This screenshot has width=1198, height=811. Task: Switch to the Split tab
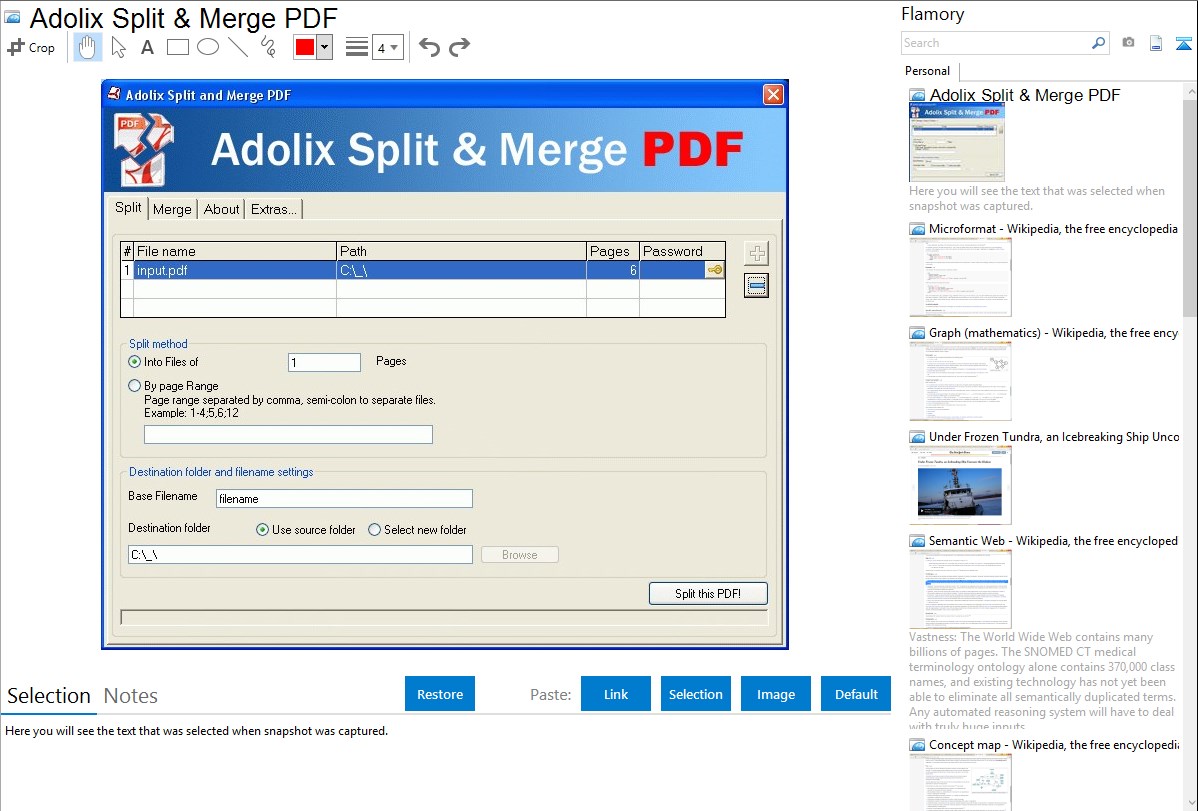128,208
